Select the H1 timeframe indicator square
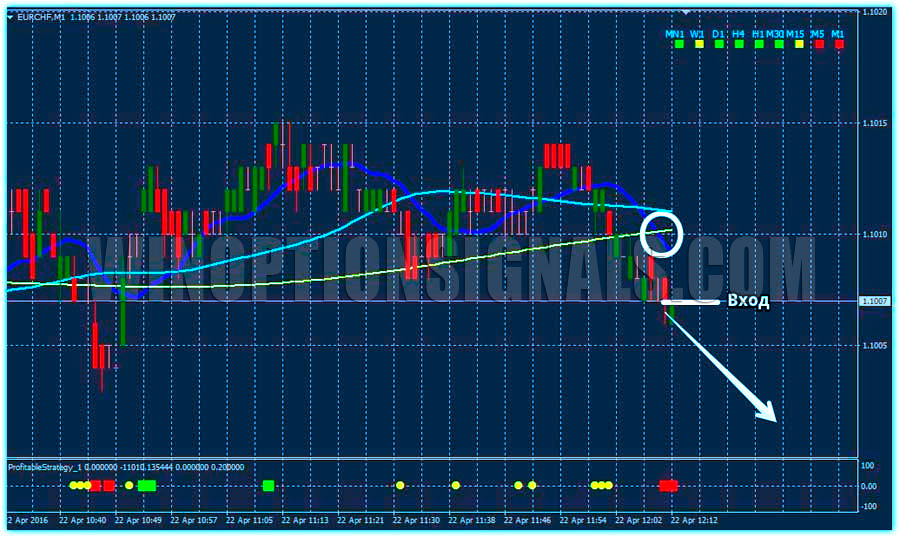 pyautogui.click(x=759, y=46)
